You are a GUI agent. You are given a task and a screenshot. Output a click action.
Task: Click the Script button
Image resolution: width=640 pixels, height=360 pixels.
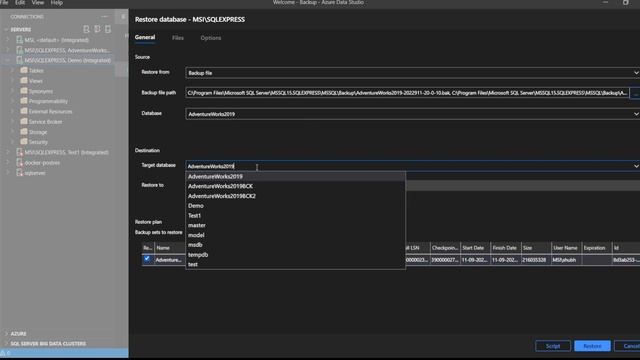click(553, 346)
